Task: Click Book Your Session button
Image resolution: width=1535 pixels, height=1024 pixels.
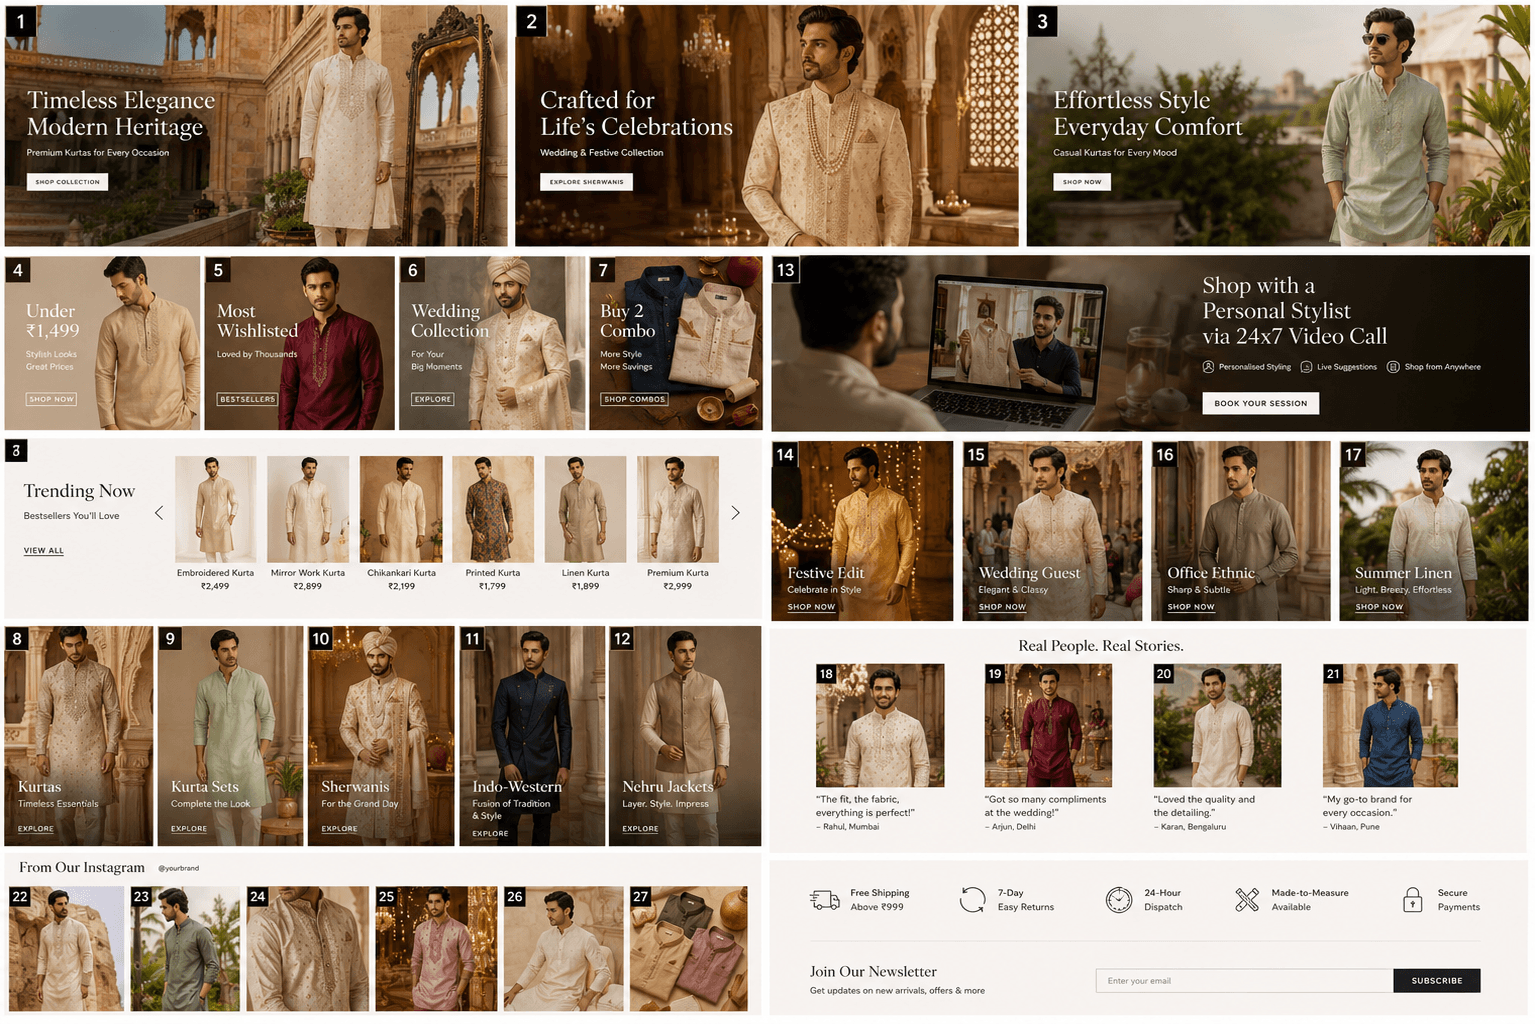Action: click(1260, 403)
